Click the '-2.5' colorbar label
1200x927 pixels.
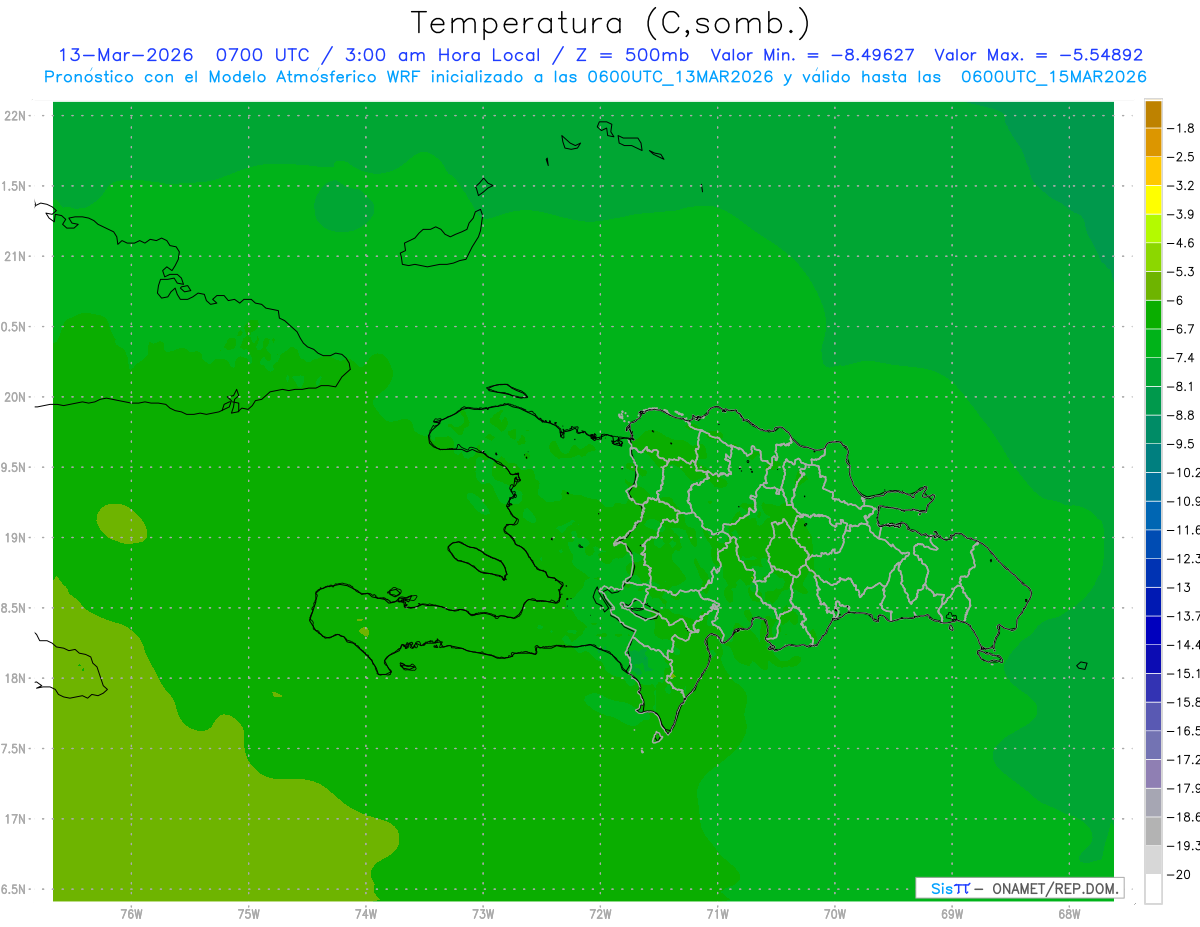point(1181,157)
